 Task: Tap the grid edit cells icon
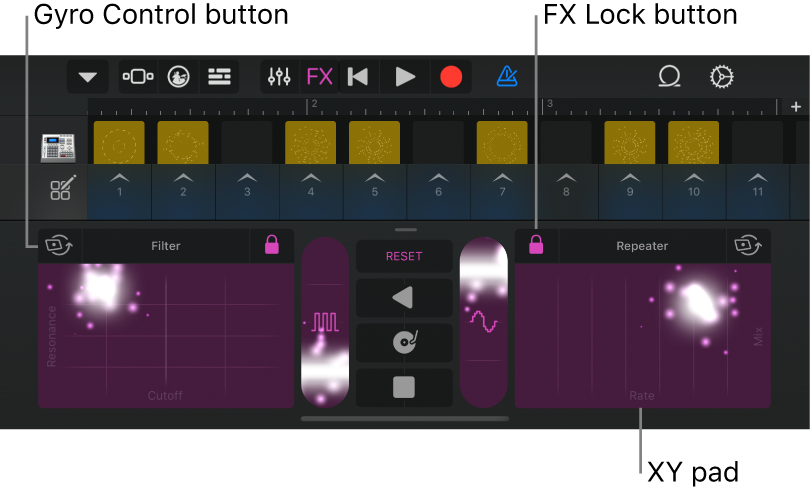pos(63,188)
